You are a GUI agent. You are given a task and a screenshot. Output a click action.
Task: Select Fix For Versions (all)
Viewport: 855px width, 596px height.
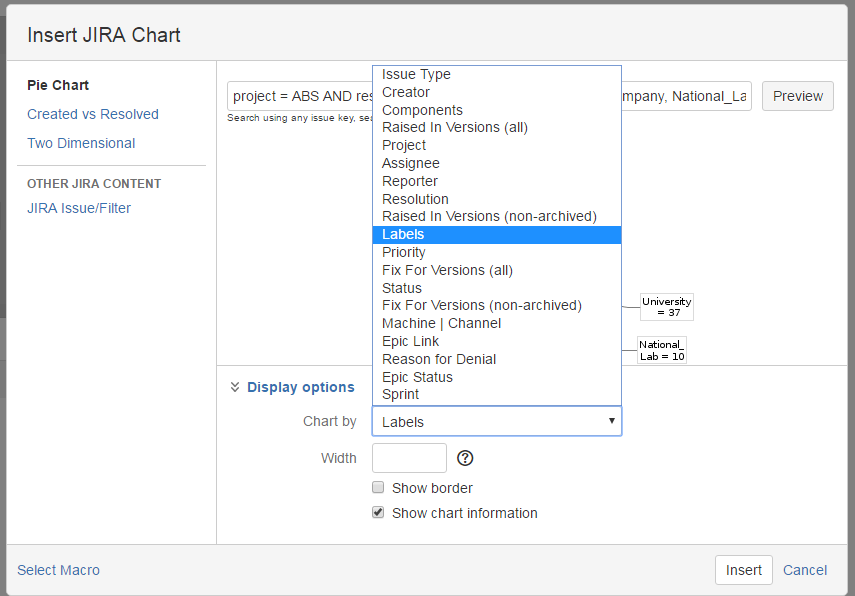(497, 270)
